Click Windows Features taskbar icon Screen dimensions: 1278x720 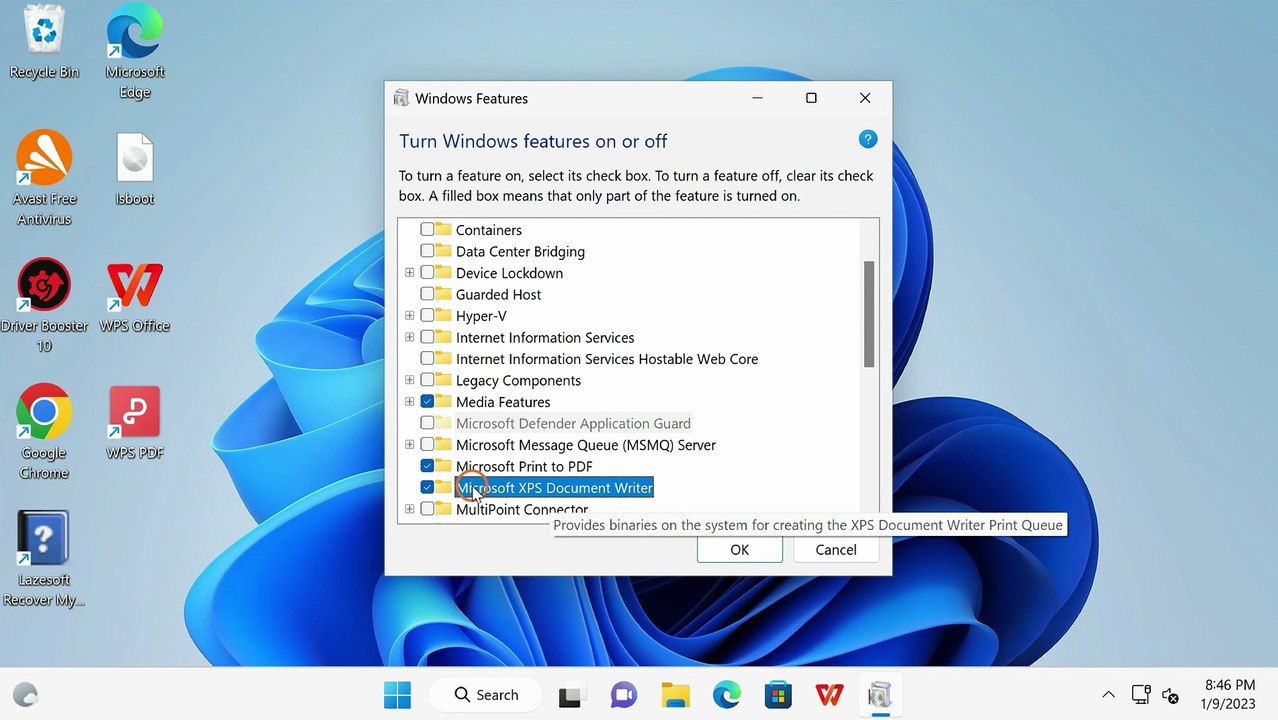point(880,695)
